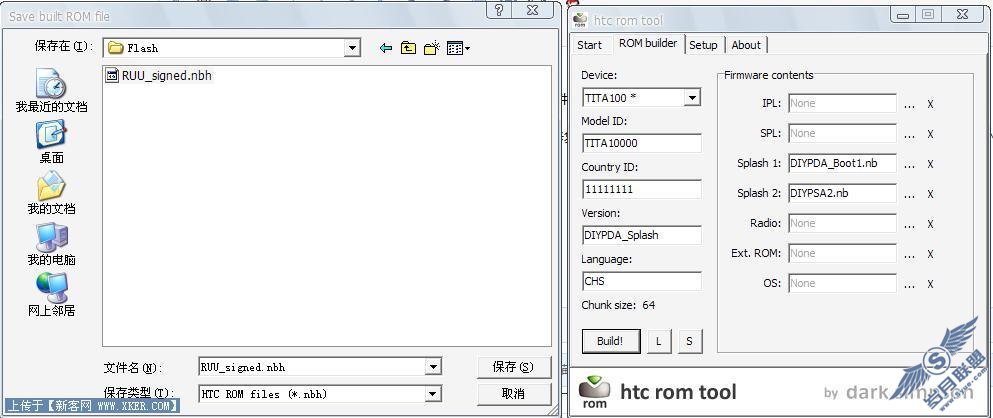The width and height of the screenshot is (993, 418).
Task: Open My Documents shortcut (我的文档)
Action: 52,194
